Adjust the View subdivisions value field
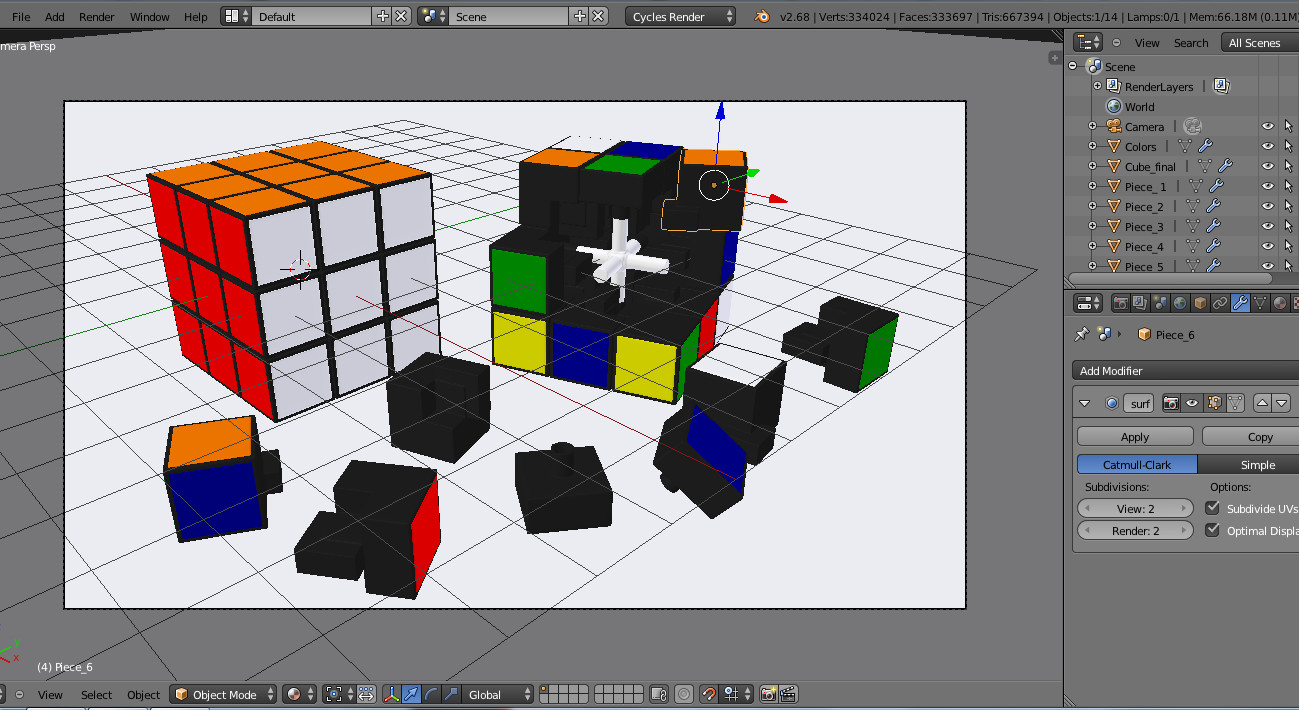The width and height of the screenshot is (1299, 710). [1135, 509]
